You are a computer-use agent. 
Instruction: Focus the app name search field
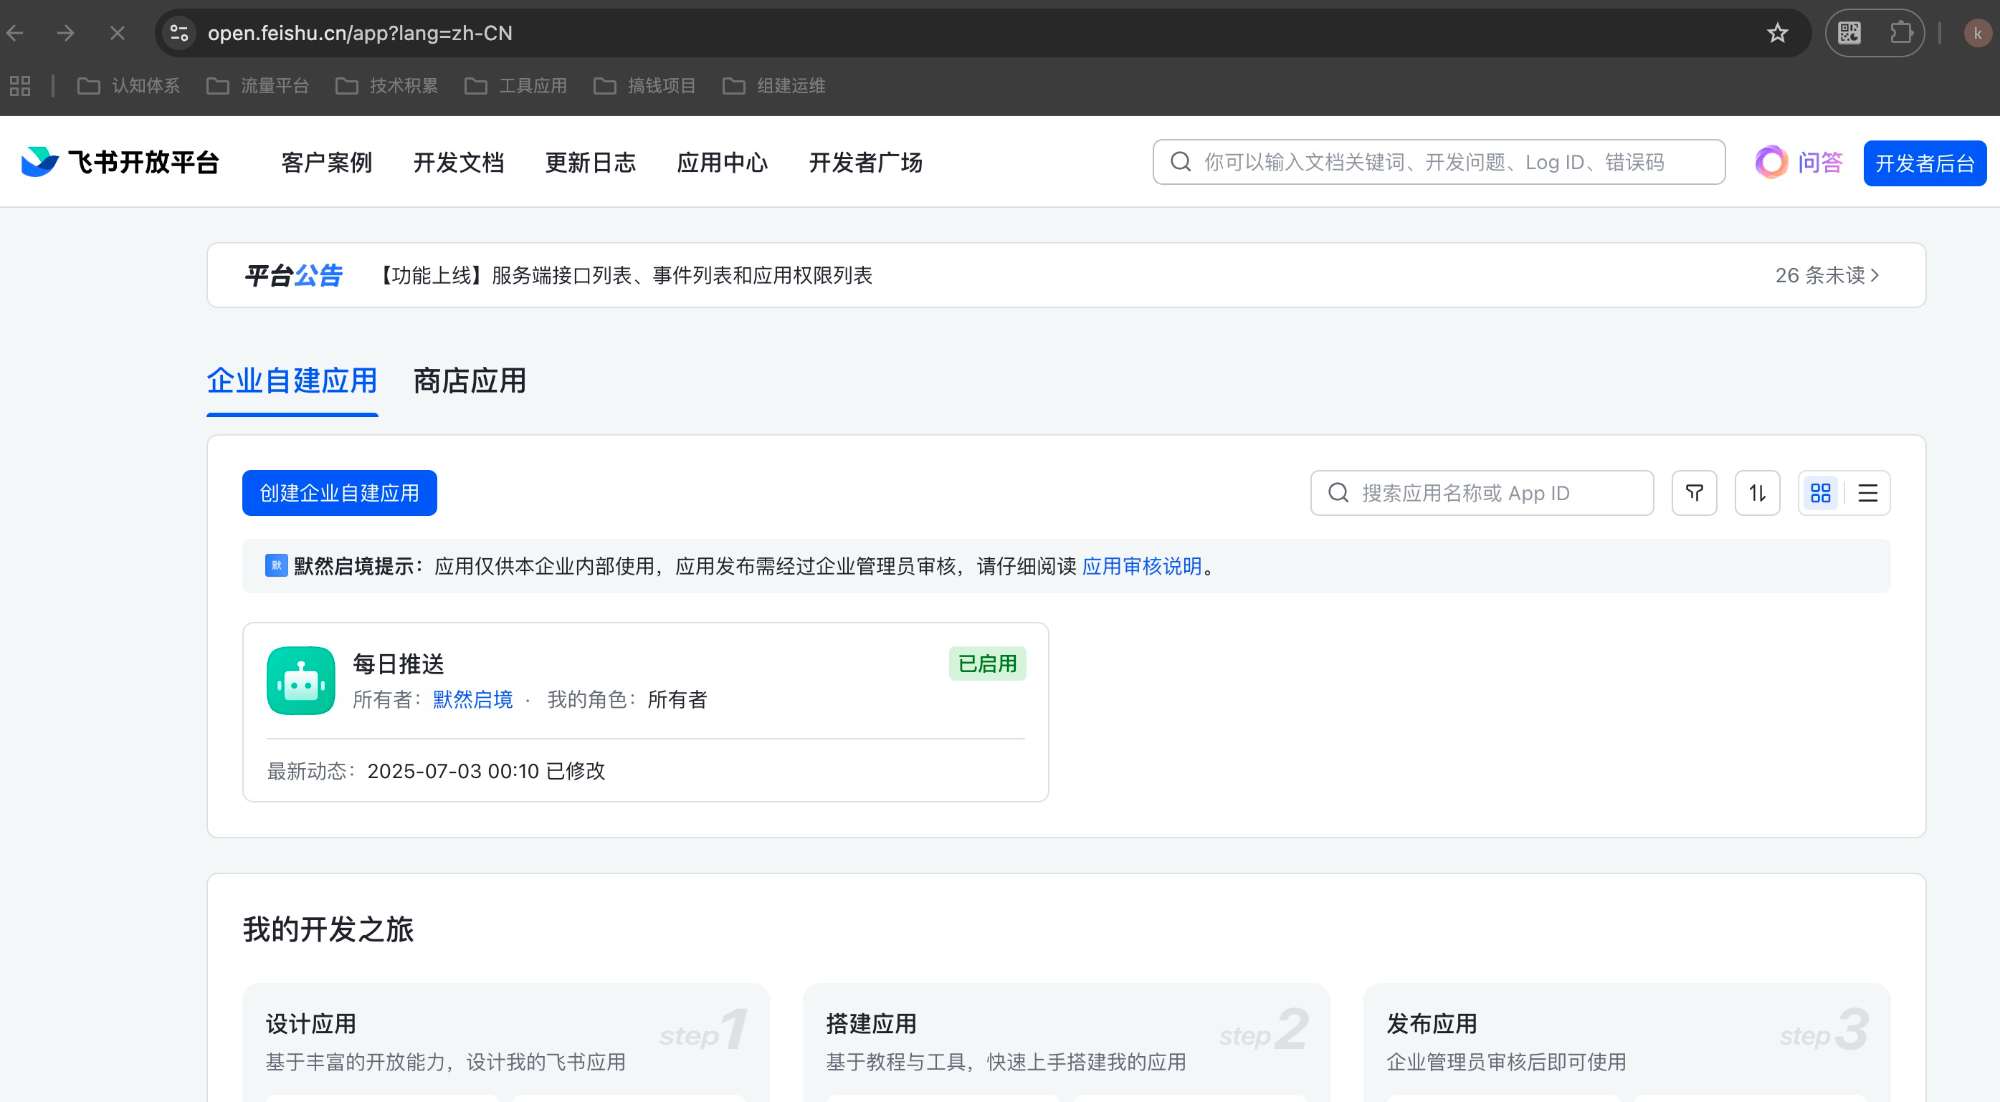pyautogui.click(x=1490, y=493)
